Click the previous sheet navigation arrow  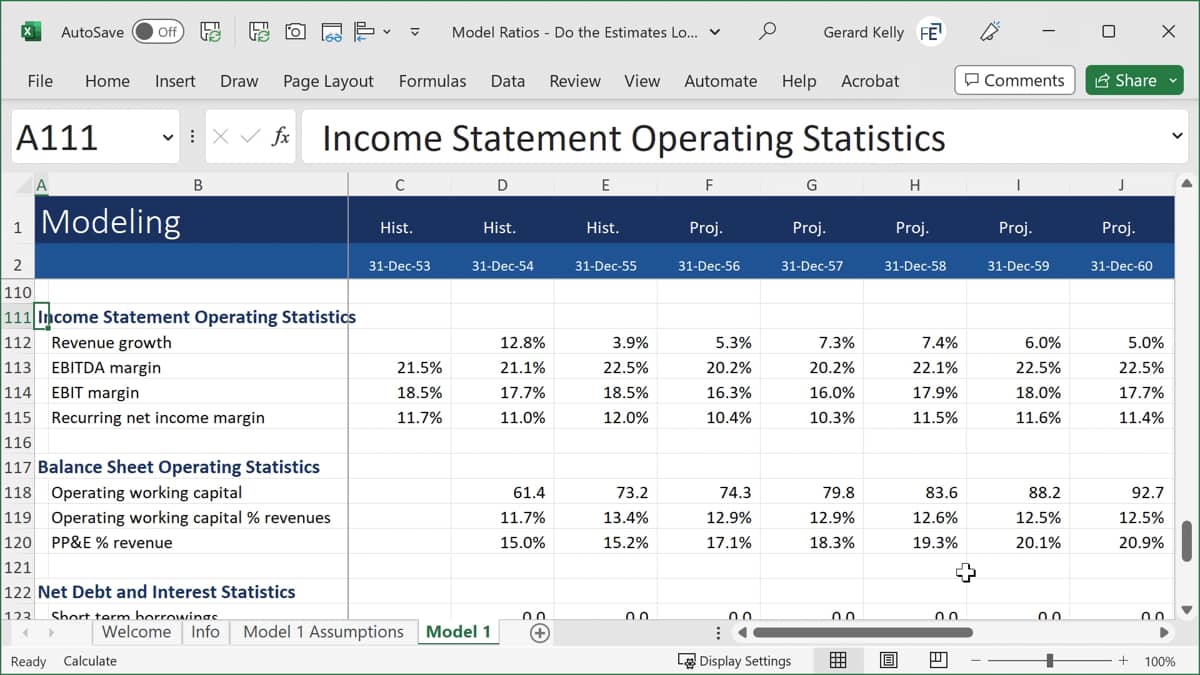[x=25, y=633]
